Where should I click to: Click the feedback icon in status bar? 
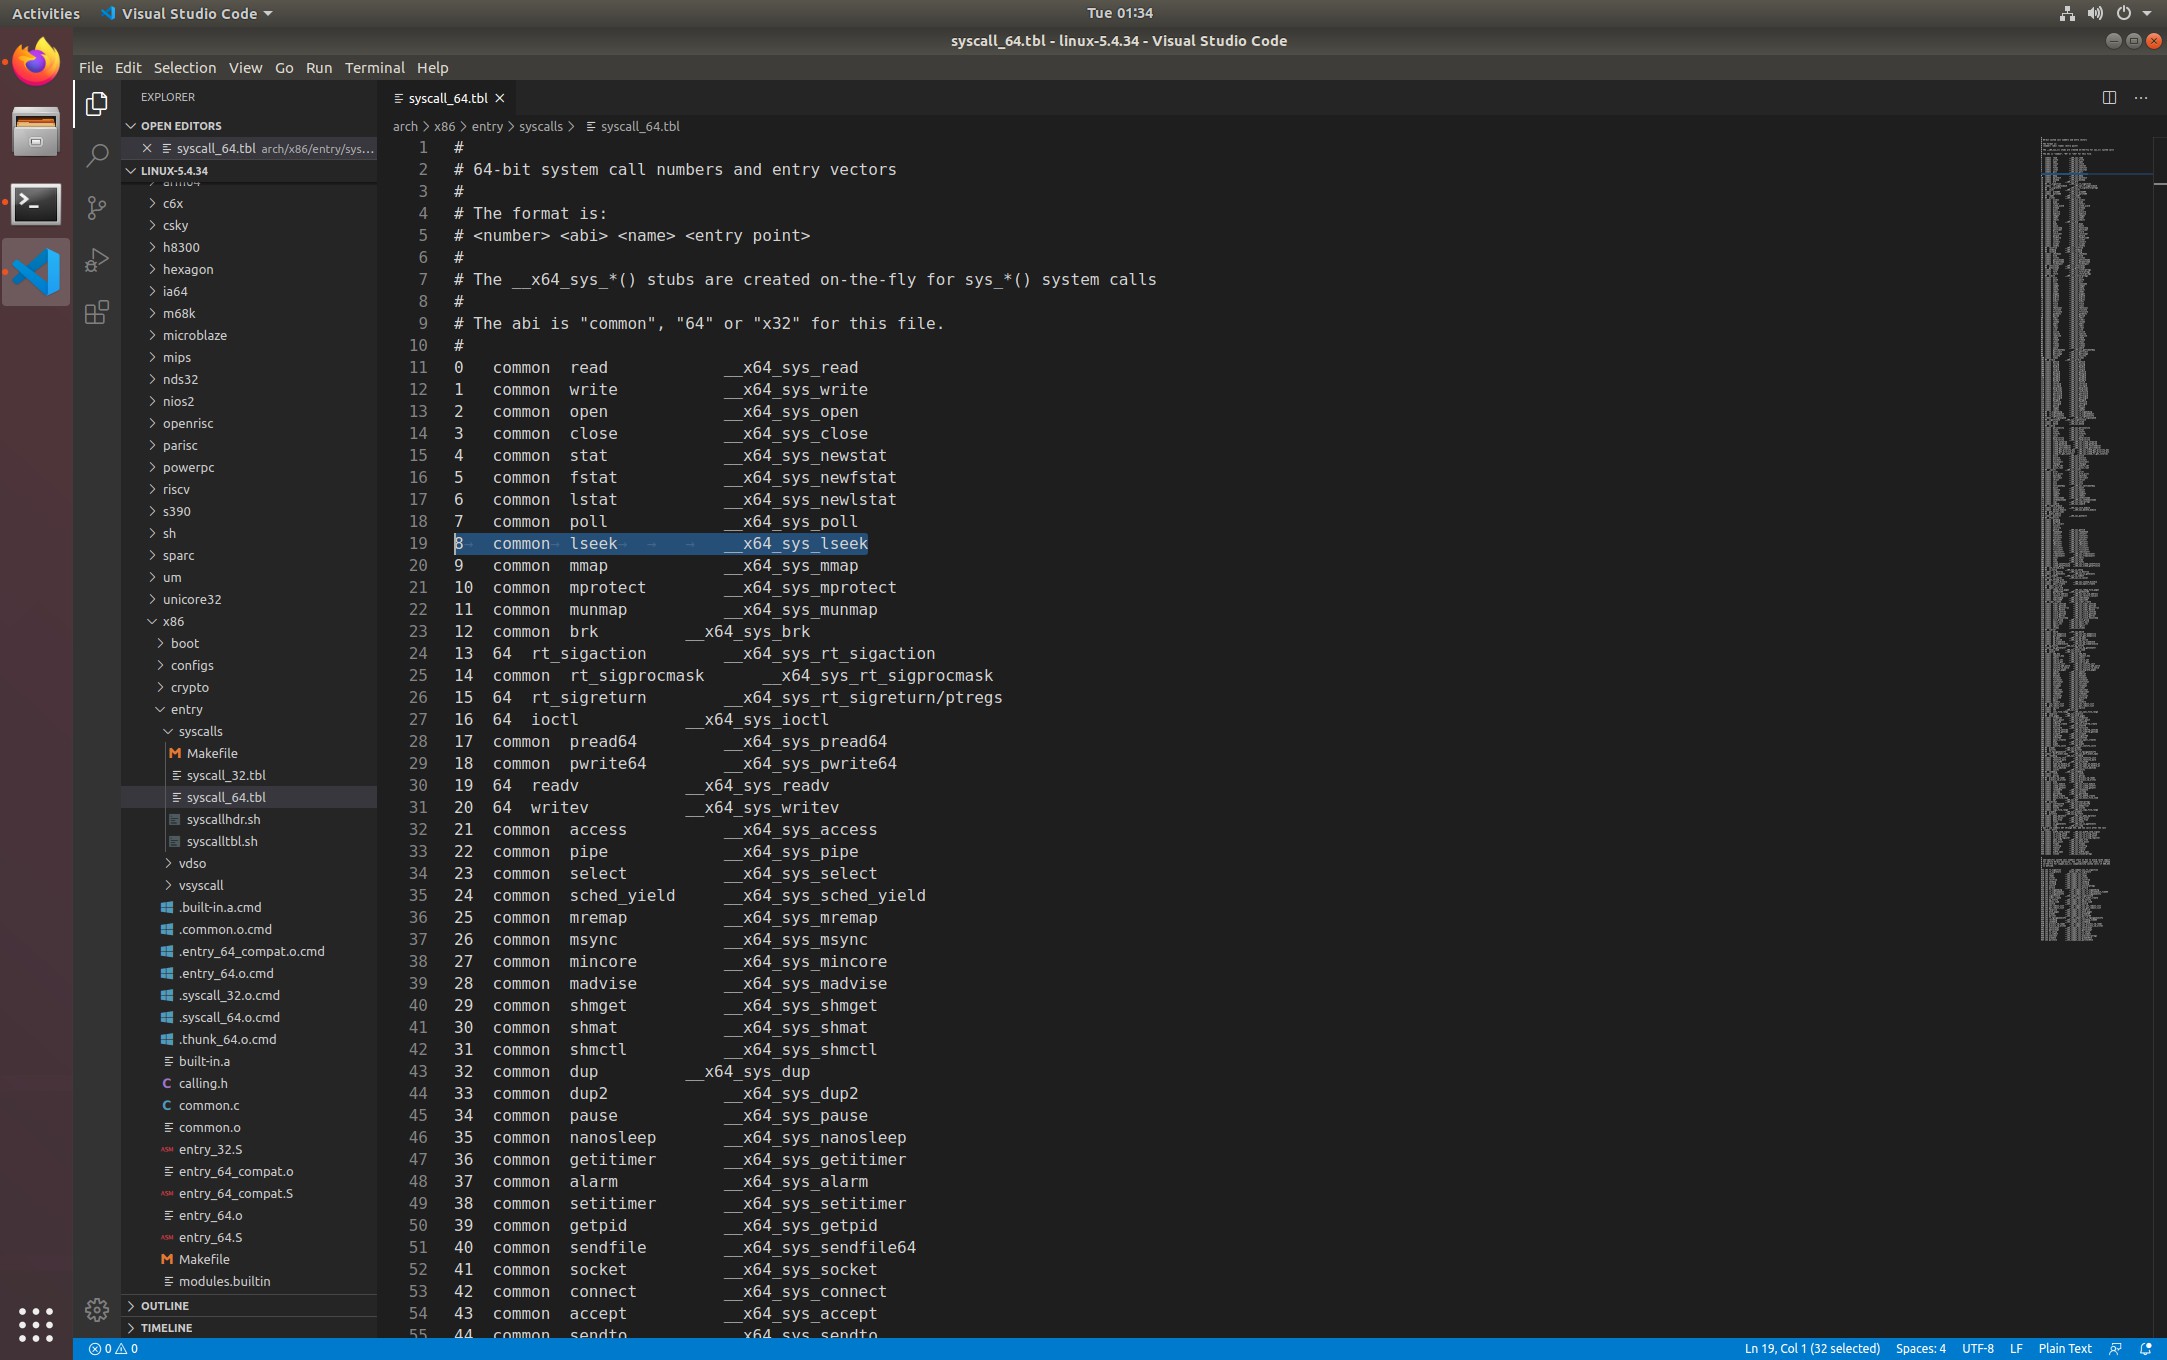(2115, 1349)
